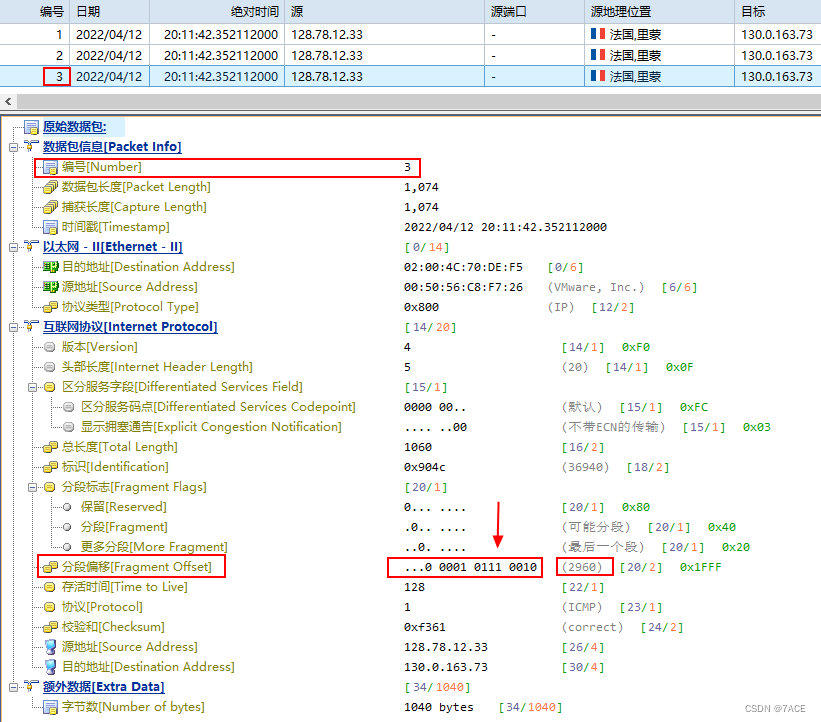Click the Fragment Flags yellow icon
Viewport: 821px width, 722px height.
50,487
